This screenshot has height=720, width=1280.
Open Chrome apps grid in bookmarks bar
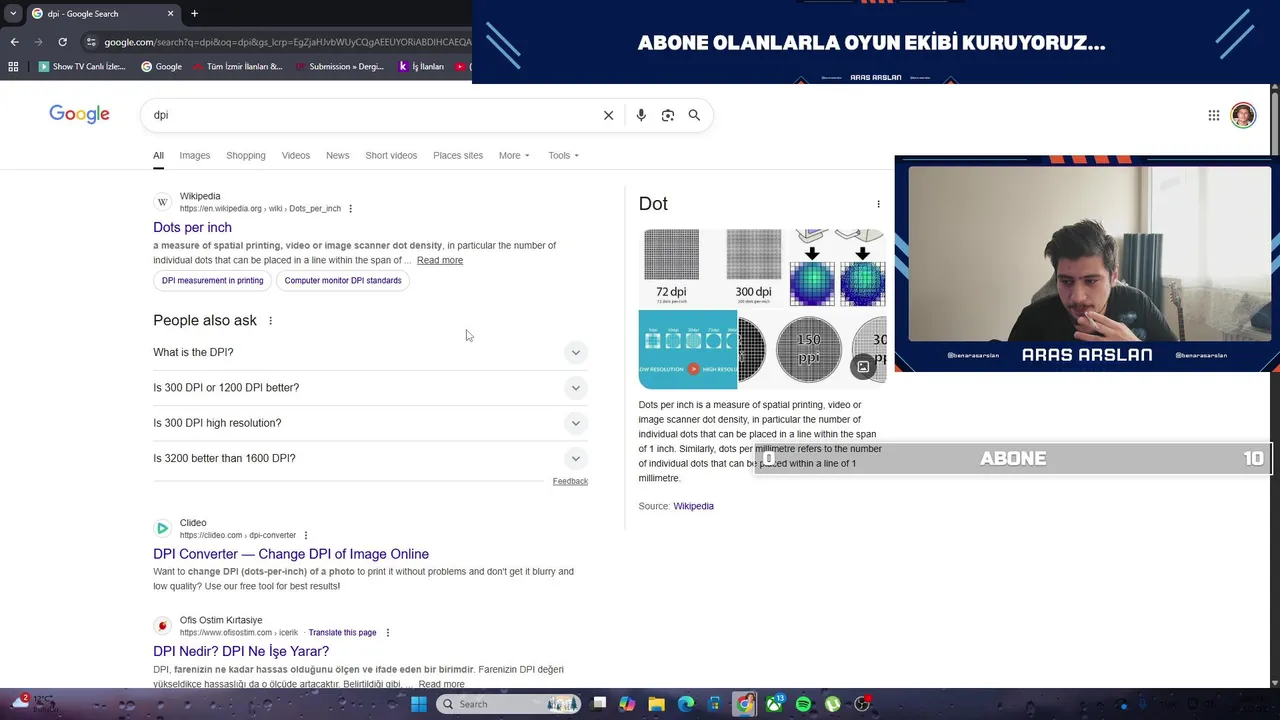[13, 67]
